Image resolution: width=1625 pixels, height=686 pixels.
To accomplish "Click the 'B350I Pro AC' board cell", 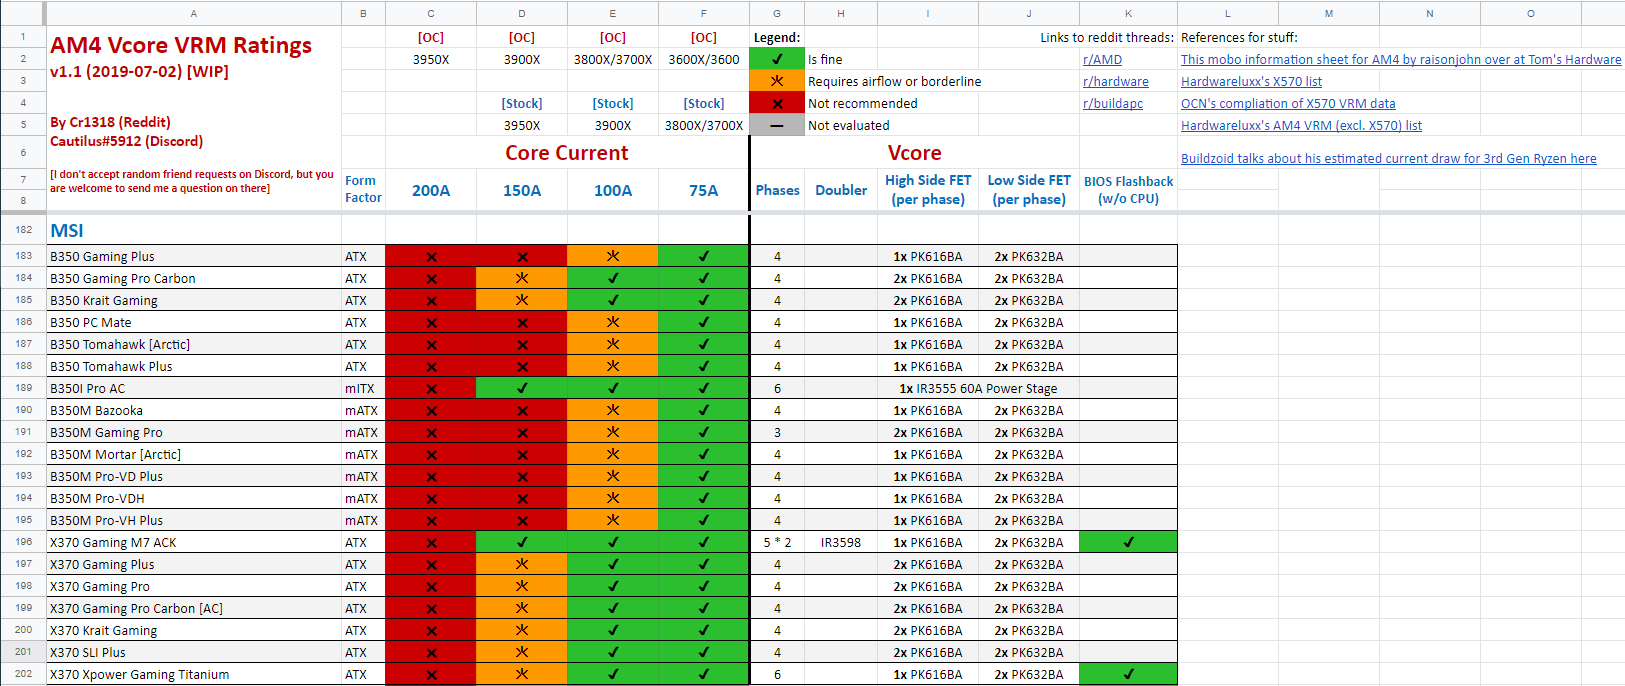I will click(x=194, y=388).
